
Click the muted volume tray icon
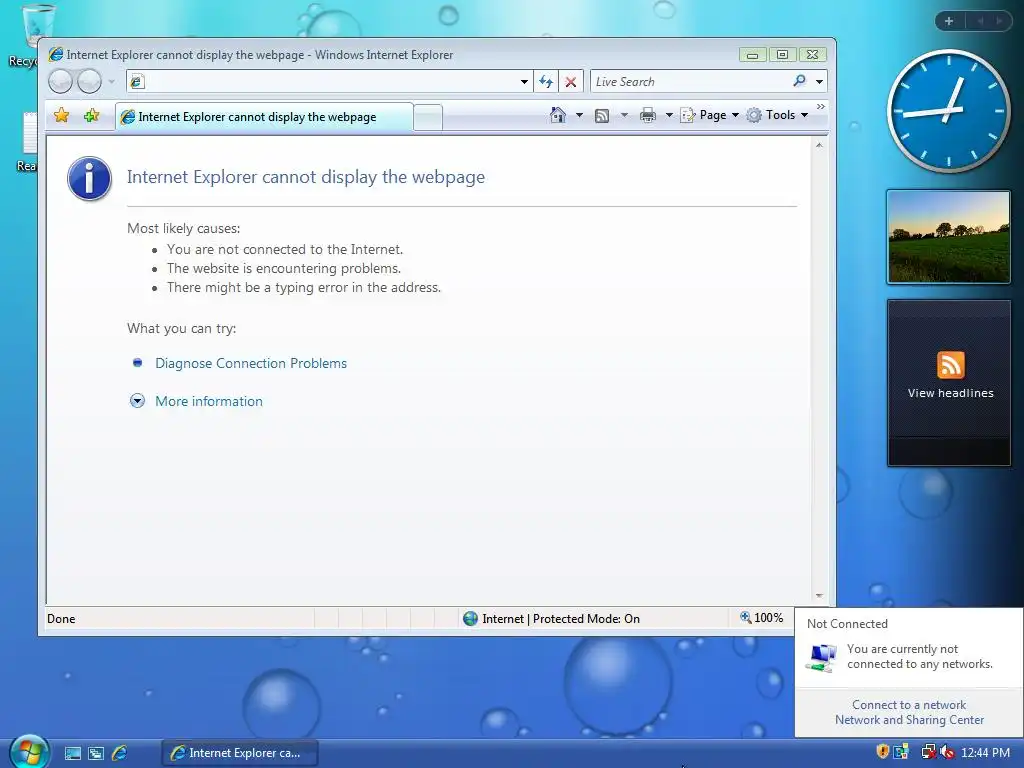947,752
